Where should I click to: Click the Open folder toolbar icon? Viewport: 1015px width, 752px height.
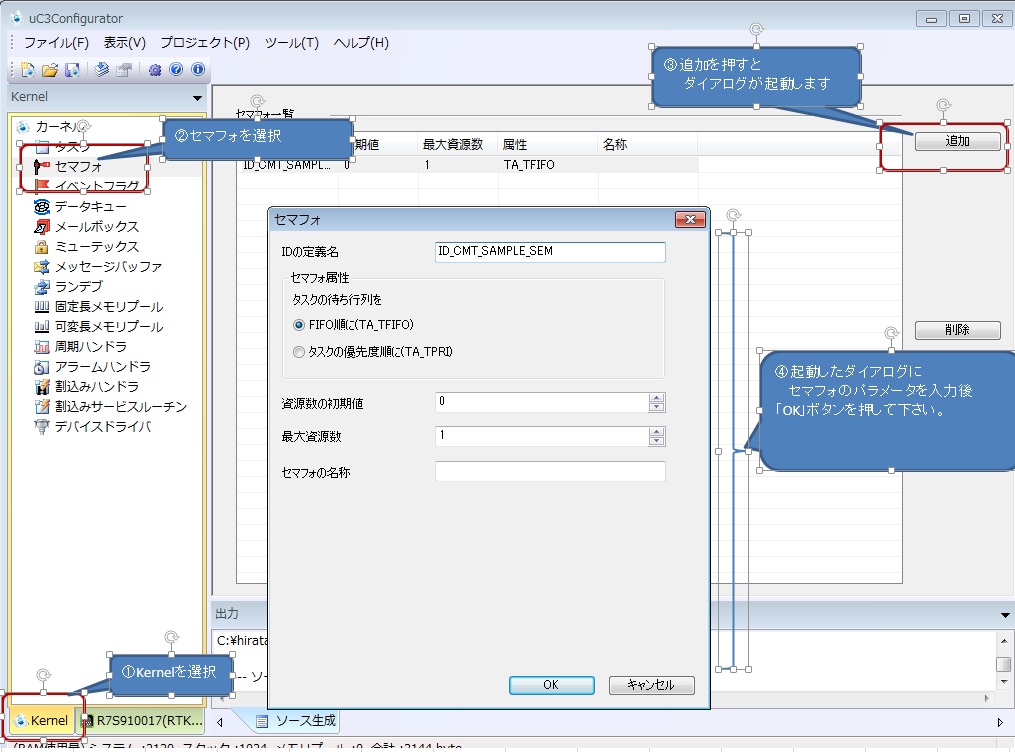click(x=49, y=70)
